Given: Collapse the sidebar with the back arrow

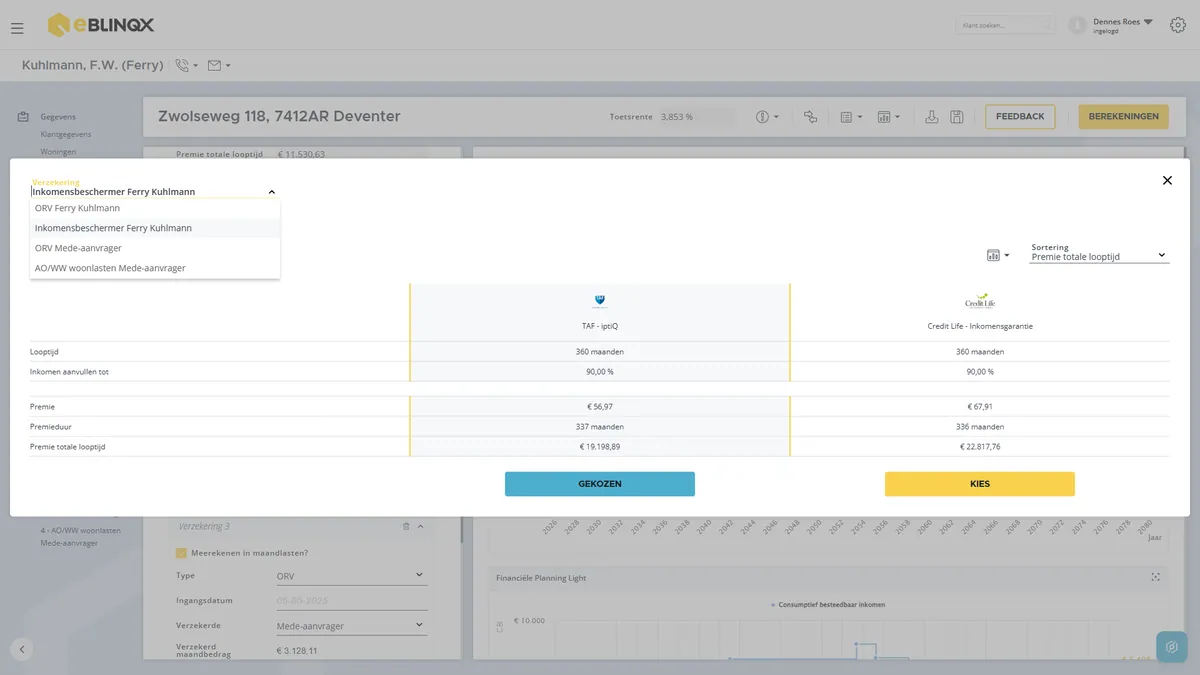Looking at the screenshot, I should coord(22,649).
